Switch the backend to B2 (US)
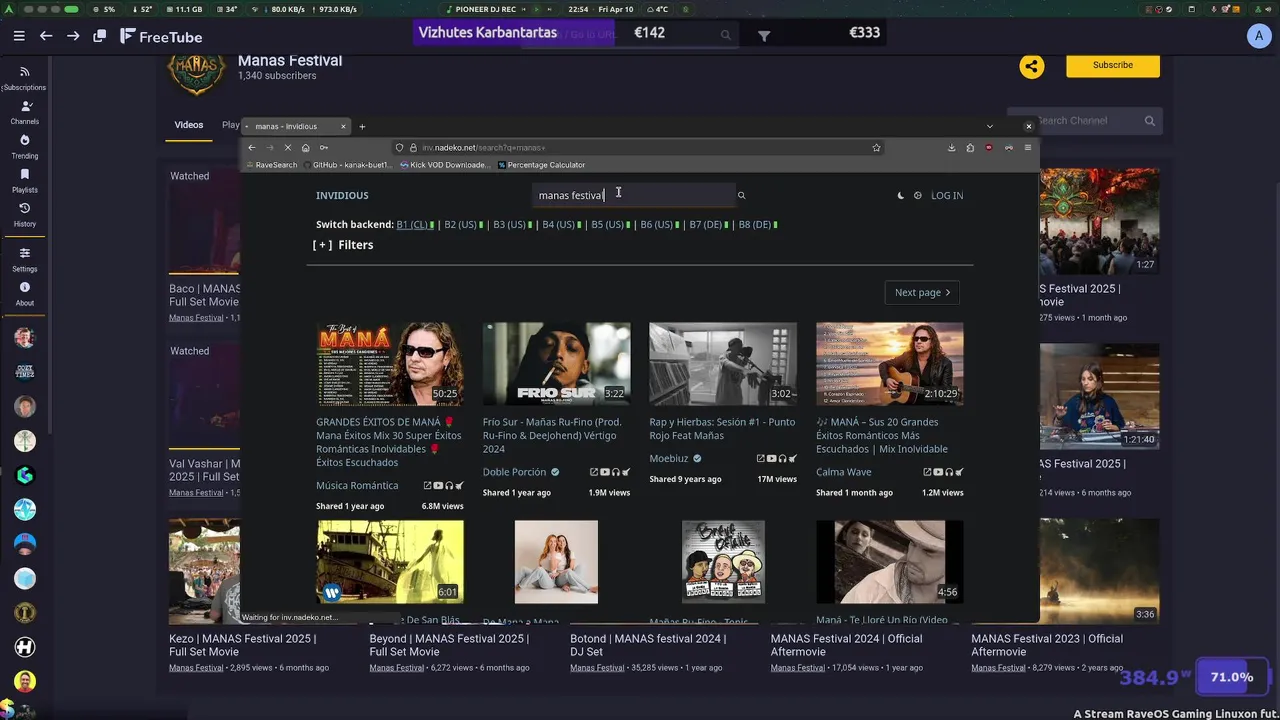 tap(461, 225)
